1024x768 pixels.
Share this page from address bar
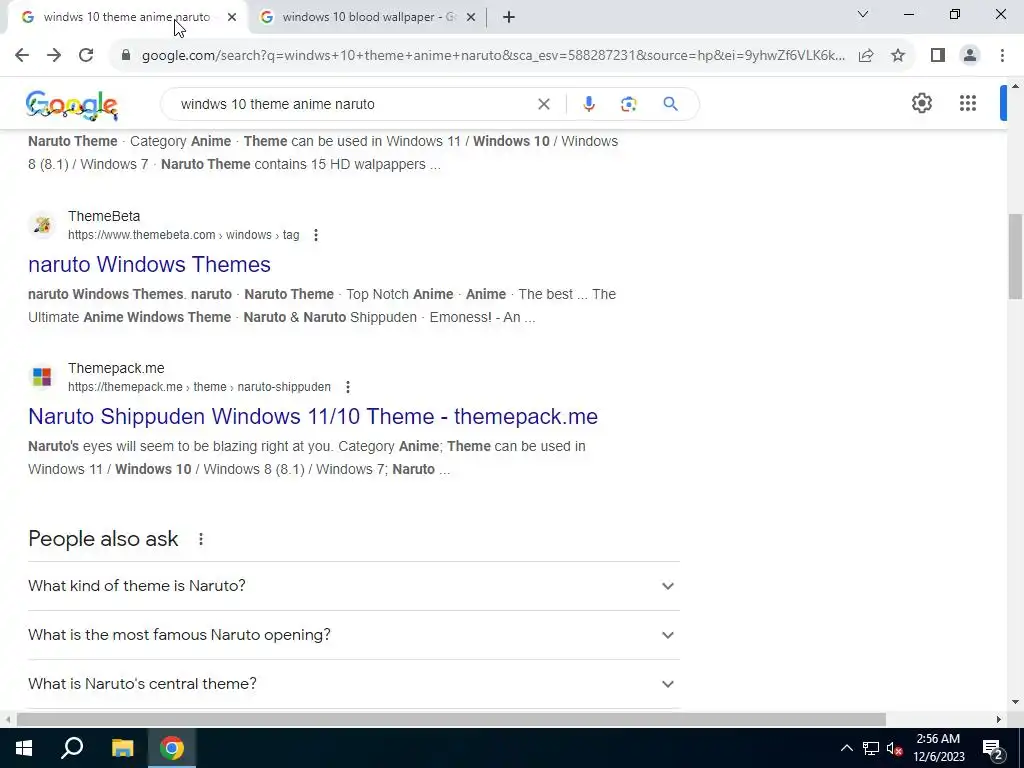[x=866, y=56]
